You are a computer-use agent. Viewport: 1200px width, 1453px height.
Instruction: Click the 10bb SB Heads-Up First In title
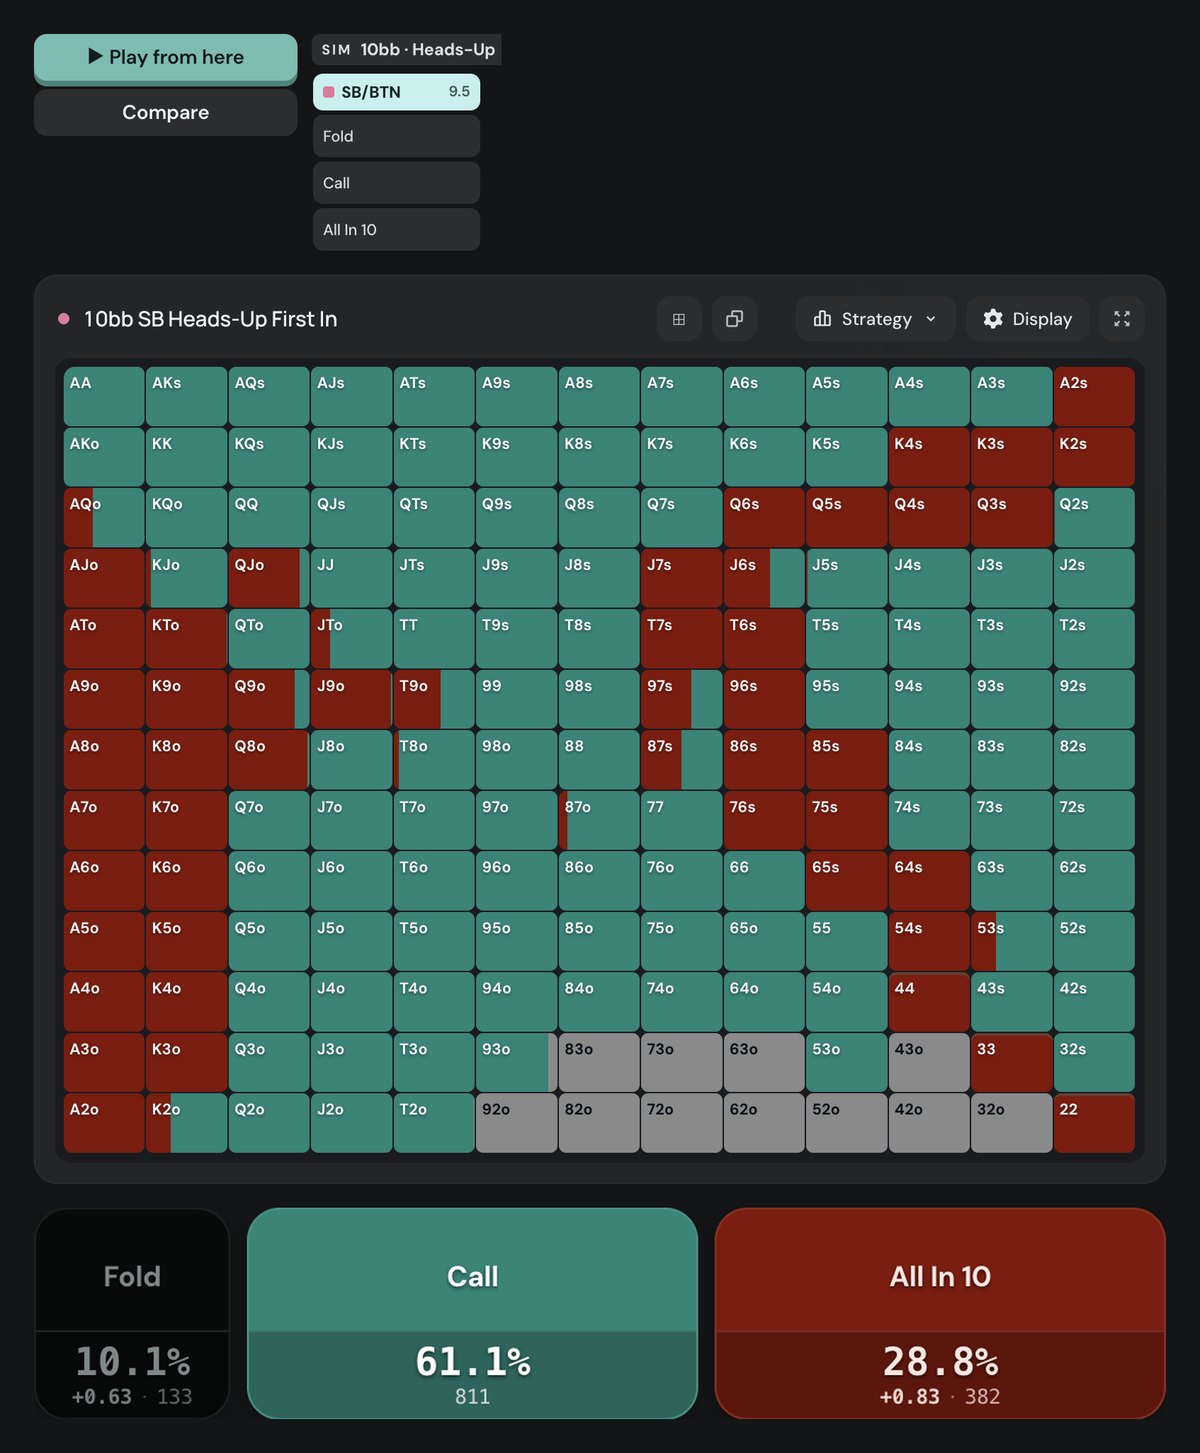point(210,319)
